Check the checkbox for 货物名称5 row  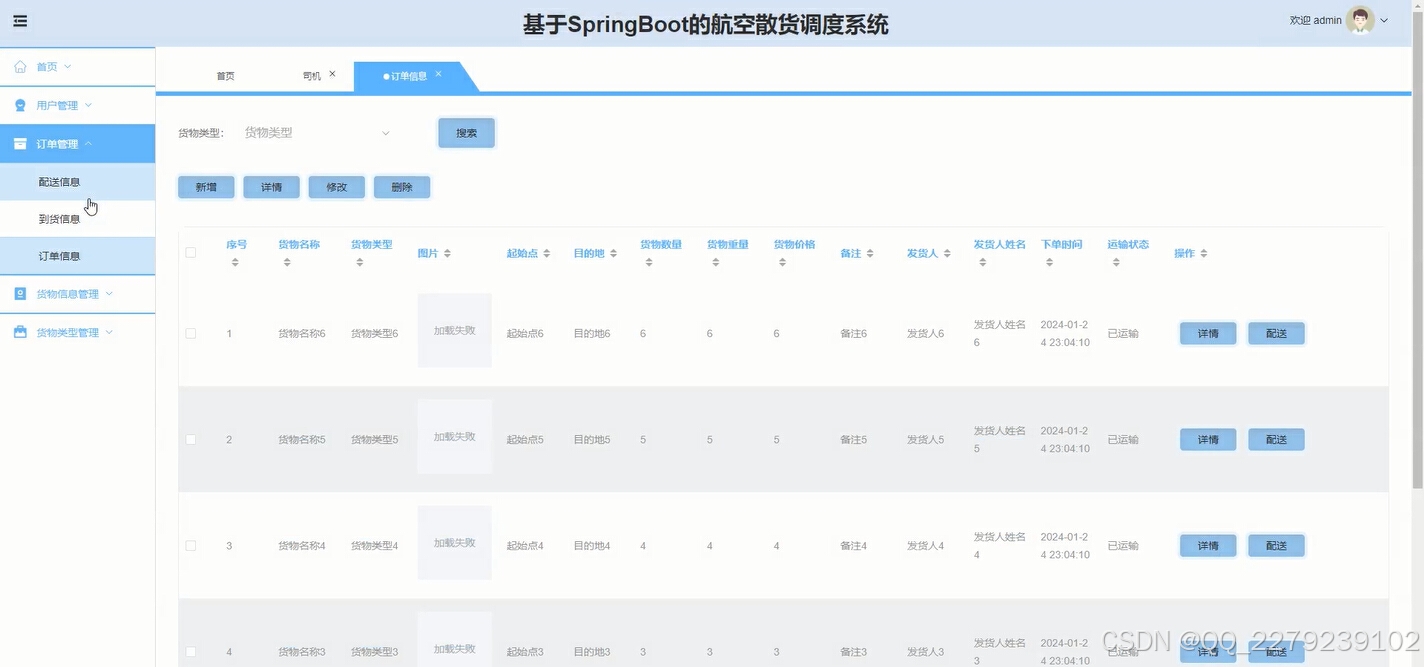point(191,439)
